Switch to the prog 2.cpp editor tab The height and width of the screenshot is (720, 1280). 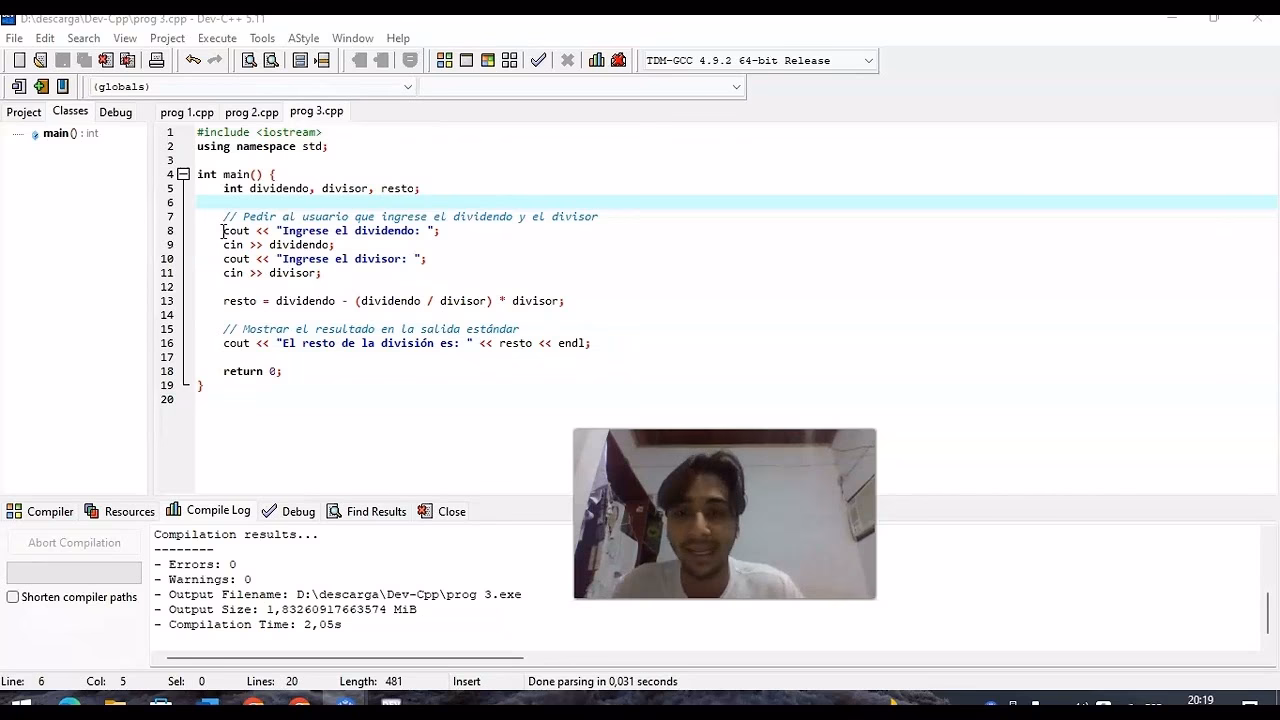click(251, 112)
